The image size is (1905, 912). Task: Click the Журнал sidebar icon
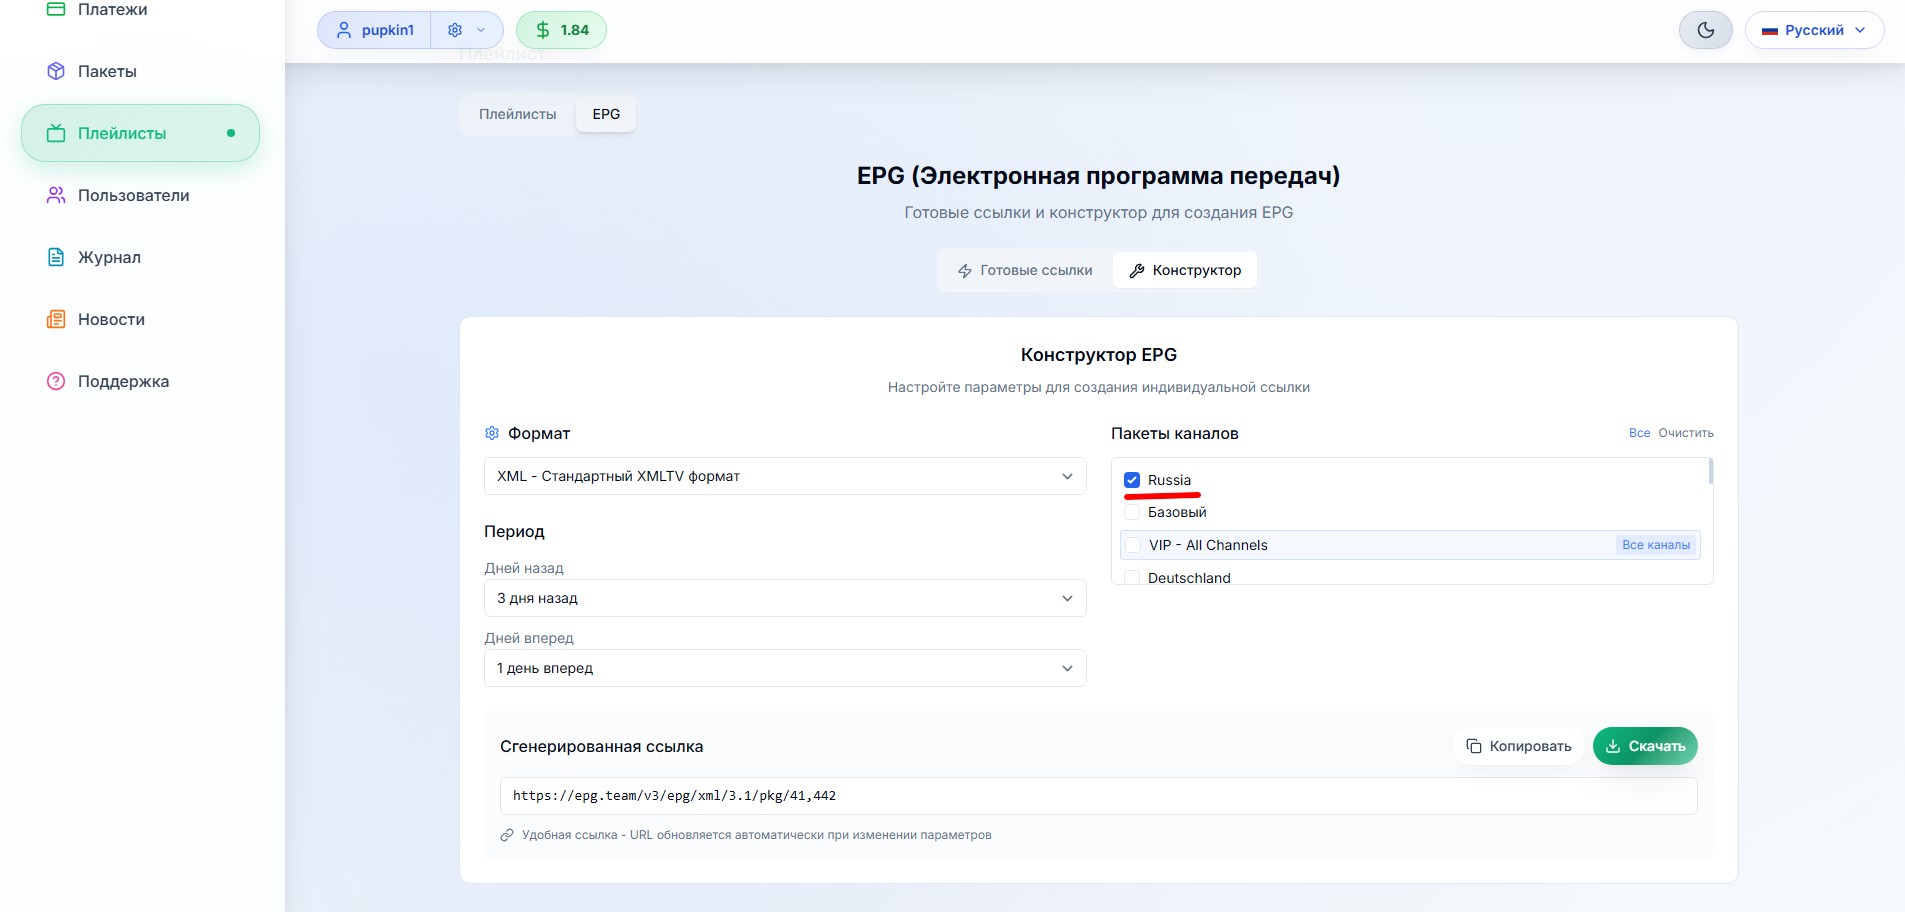57,257
